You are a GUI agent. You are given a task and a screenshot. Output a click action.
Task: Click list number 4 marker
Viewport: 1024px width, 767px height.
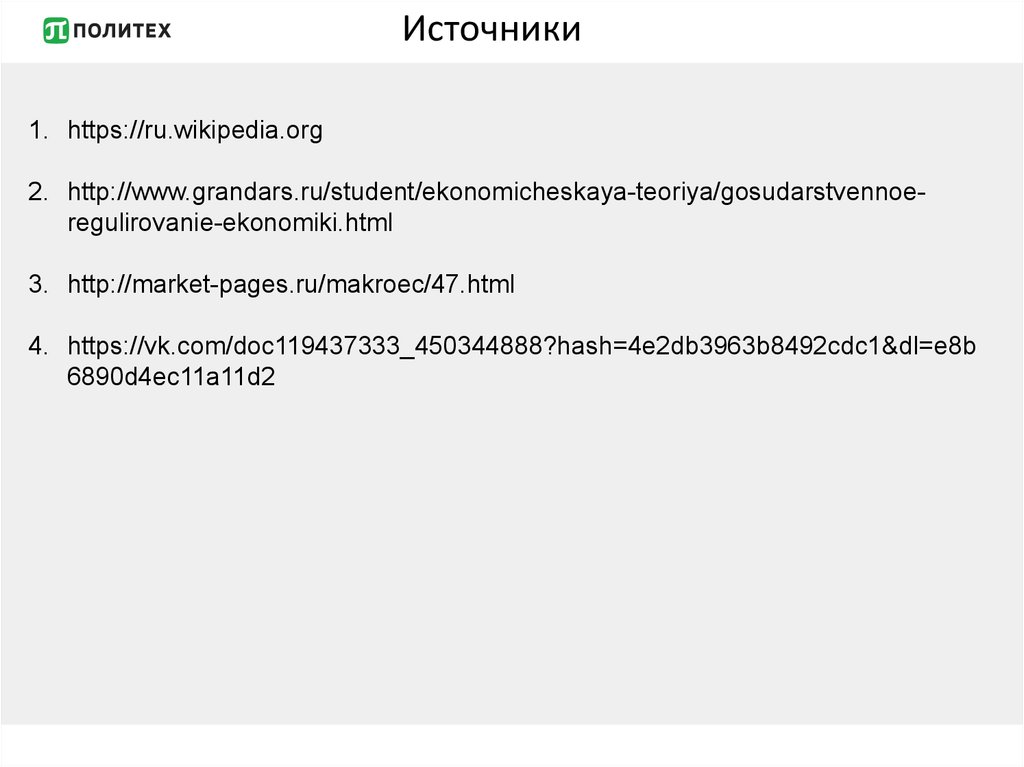point(37,347)
